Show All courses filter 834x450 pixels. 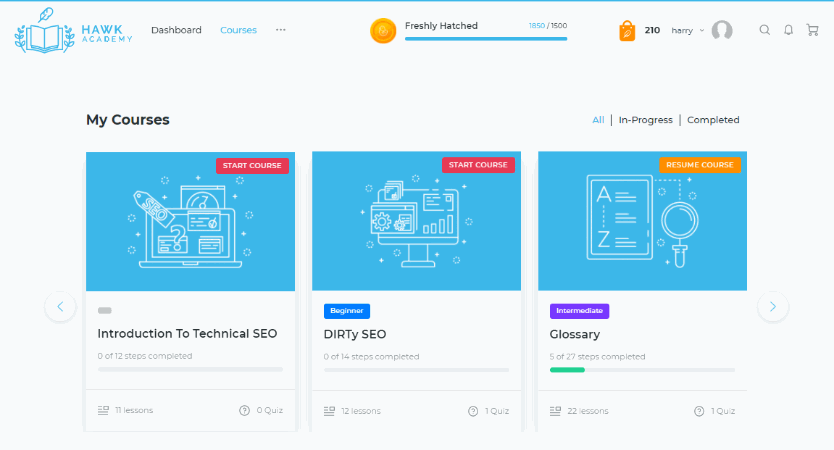click(x=598, y=120)
